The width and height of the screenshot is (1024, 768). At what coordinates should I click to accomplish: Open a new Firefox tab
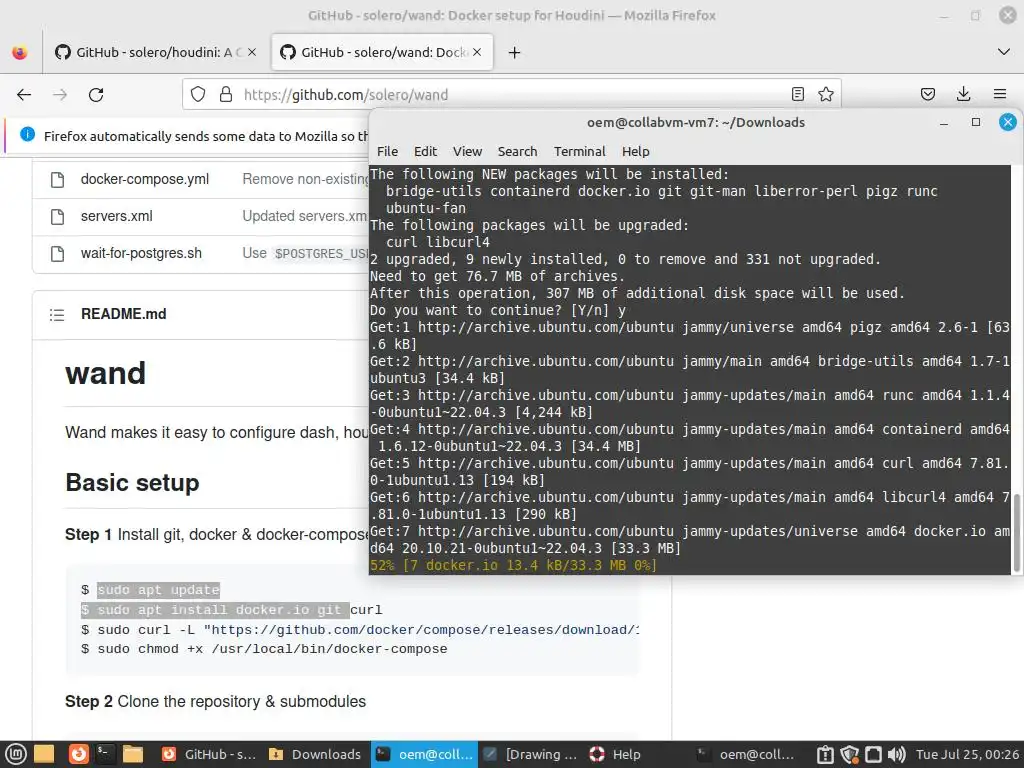[x=515, y=52]
